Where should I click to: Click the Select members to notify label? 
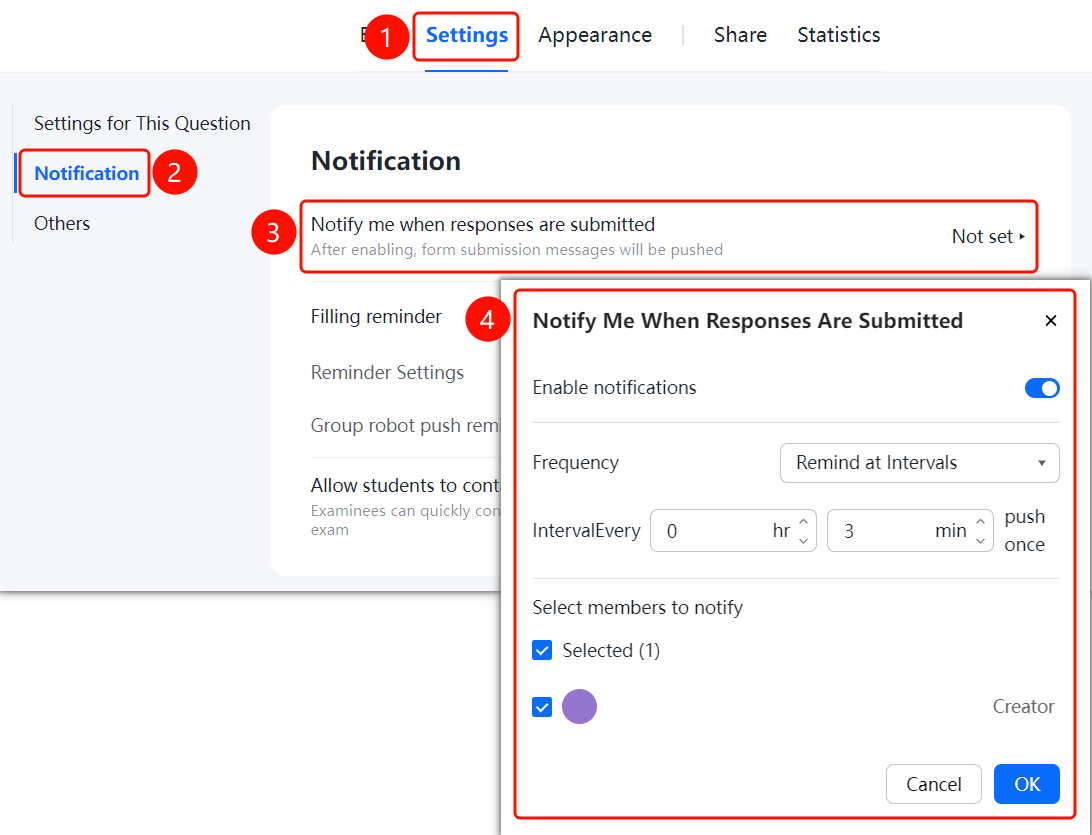[x=637, y=608]
